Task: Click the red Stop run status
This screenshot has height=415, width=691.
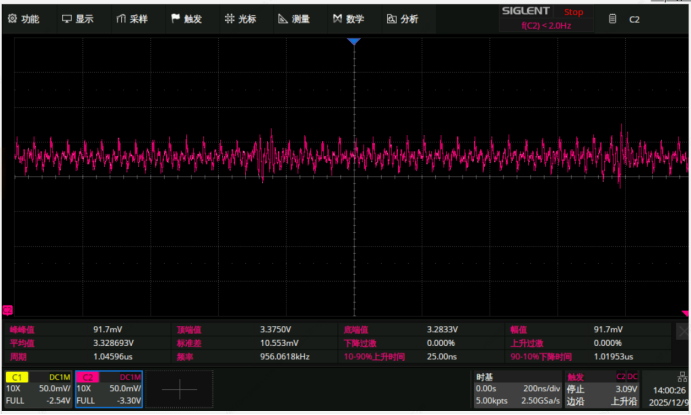Action: (x=573, y=12)
